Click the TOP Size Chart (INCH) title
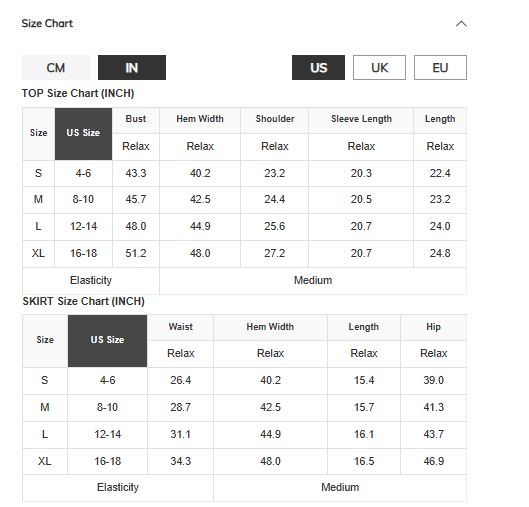 (x=78, y=93)
